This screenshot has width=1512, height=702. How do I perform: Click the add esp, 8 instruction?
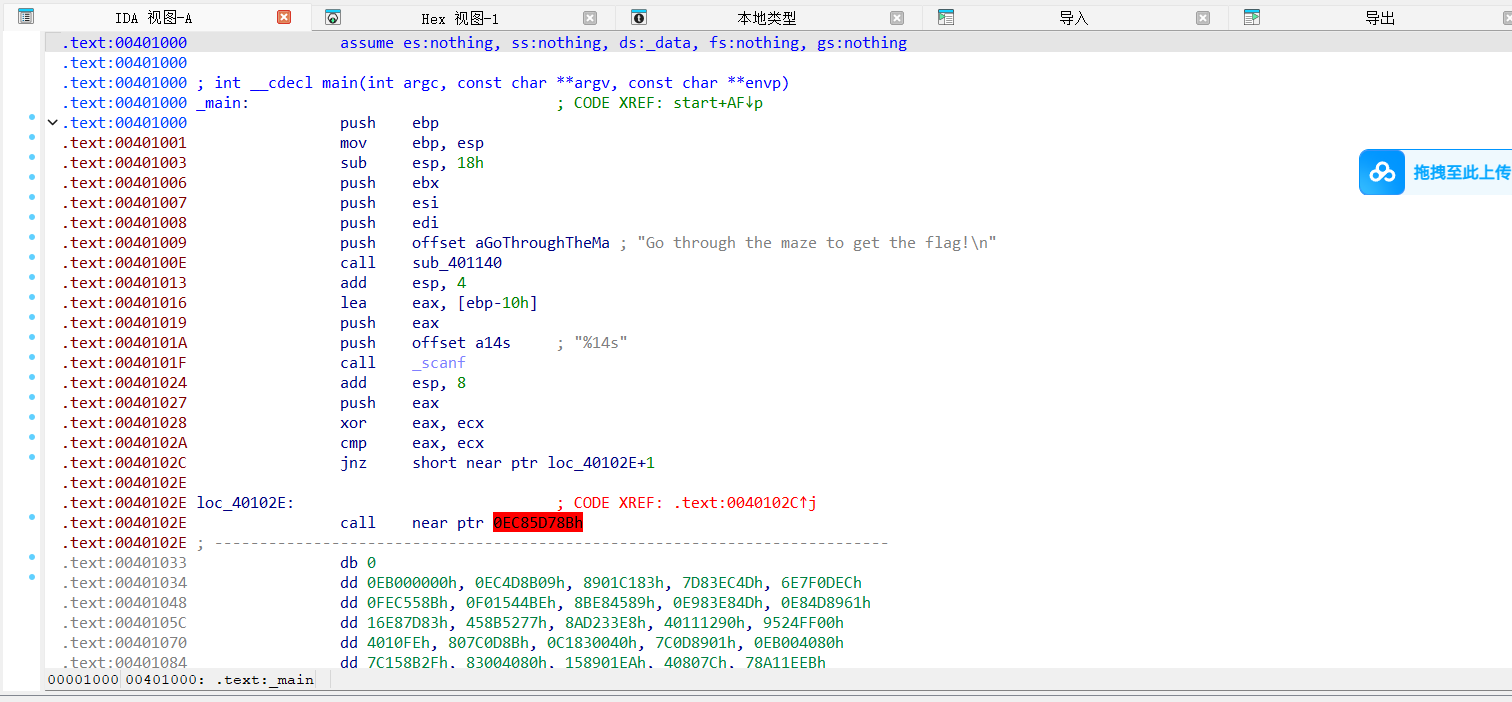tap(403, 383)
